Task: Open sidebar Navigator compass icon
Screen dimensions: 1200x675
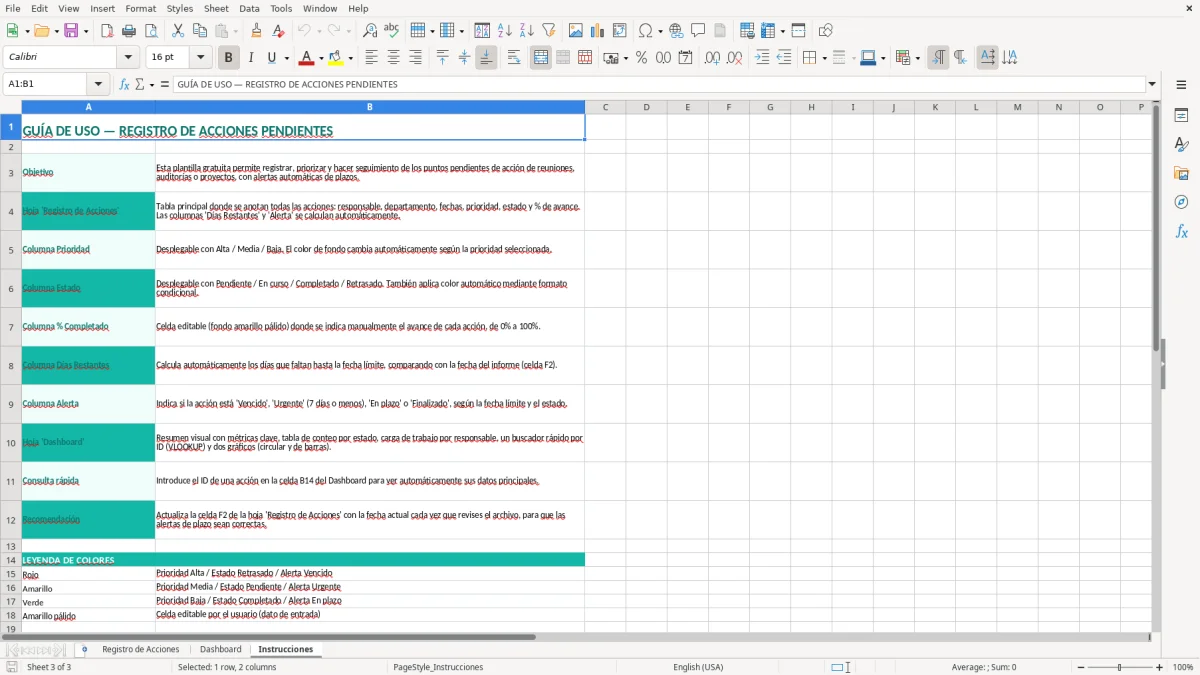Action: coord(1181,202)
